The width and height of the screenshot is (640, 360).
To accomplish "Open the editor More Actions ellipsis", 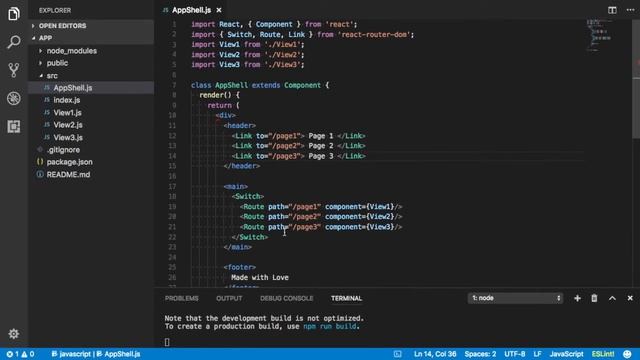I will click(630, 10).
